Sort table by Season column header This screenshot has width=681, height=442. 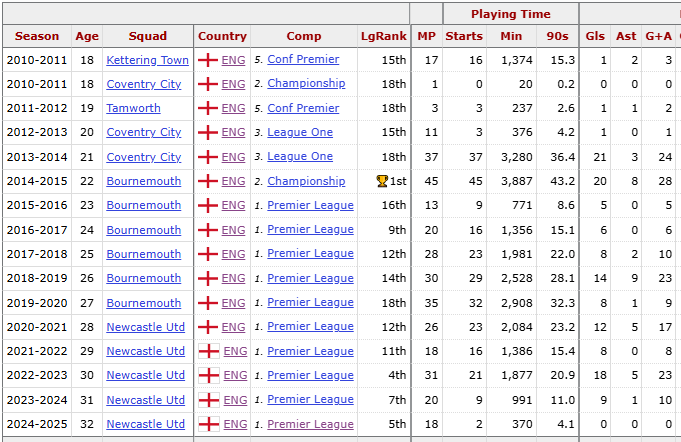[x=37, y=36]
